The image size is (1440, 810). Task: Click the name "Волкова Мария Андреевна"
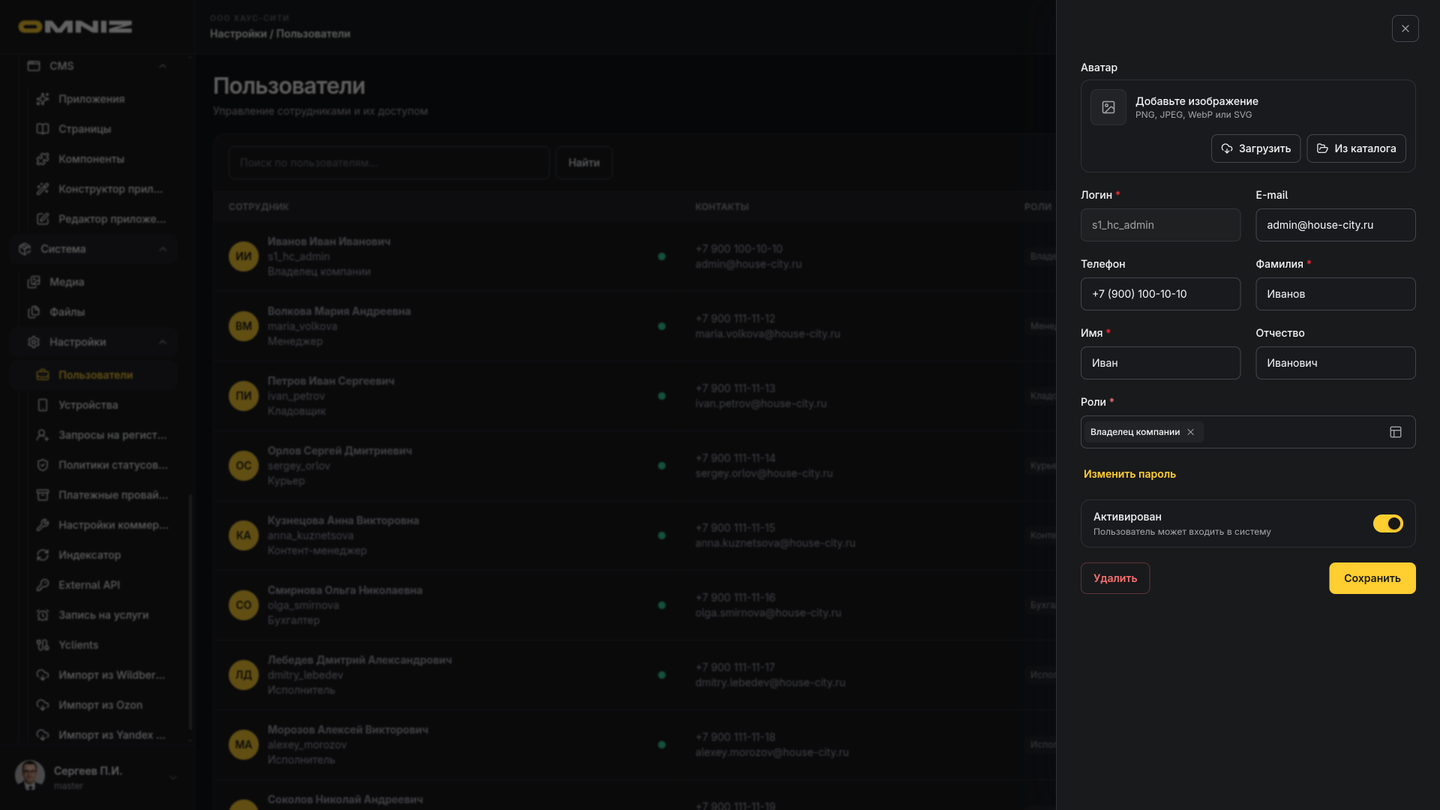(339, 311)
